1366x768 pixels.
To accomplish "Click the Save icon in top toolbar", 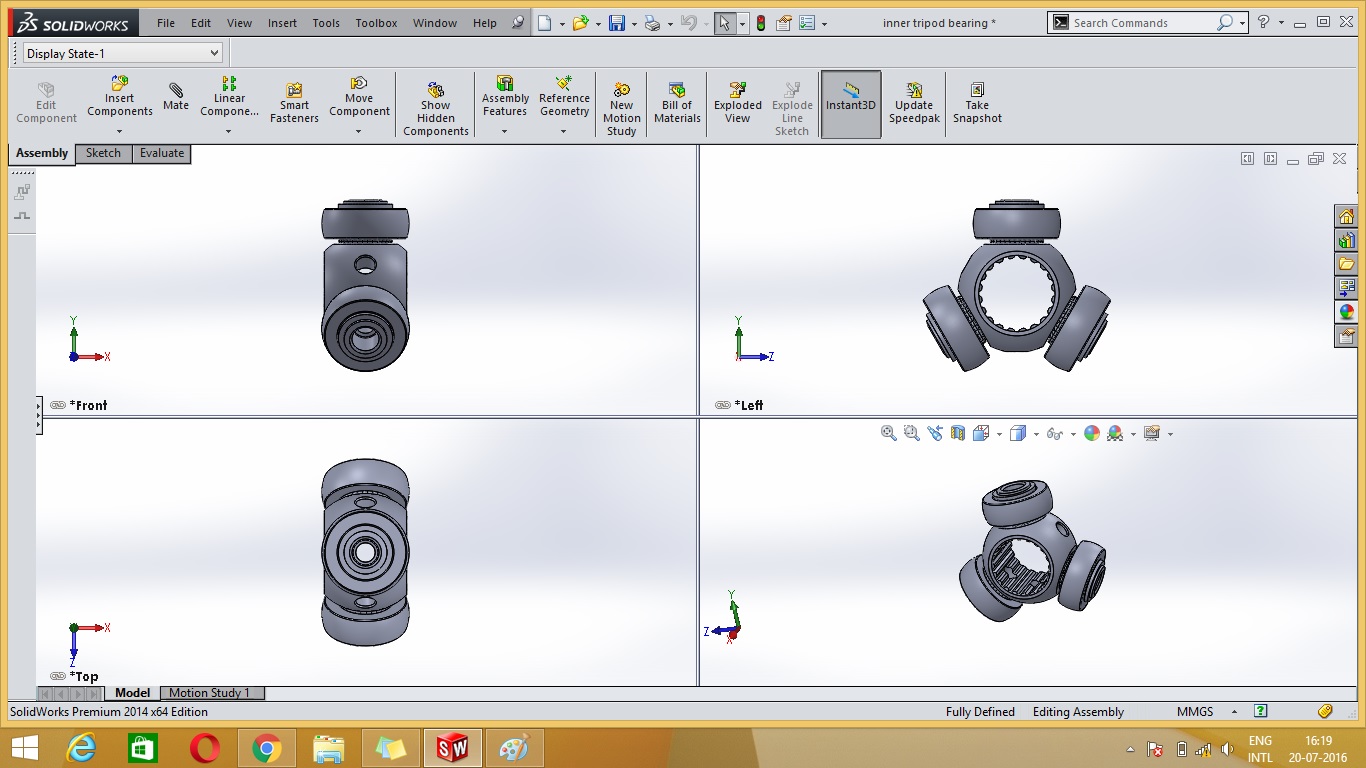I will (x=617, y=23).
